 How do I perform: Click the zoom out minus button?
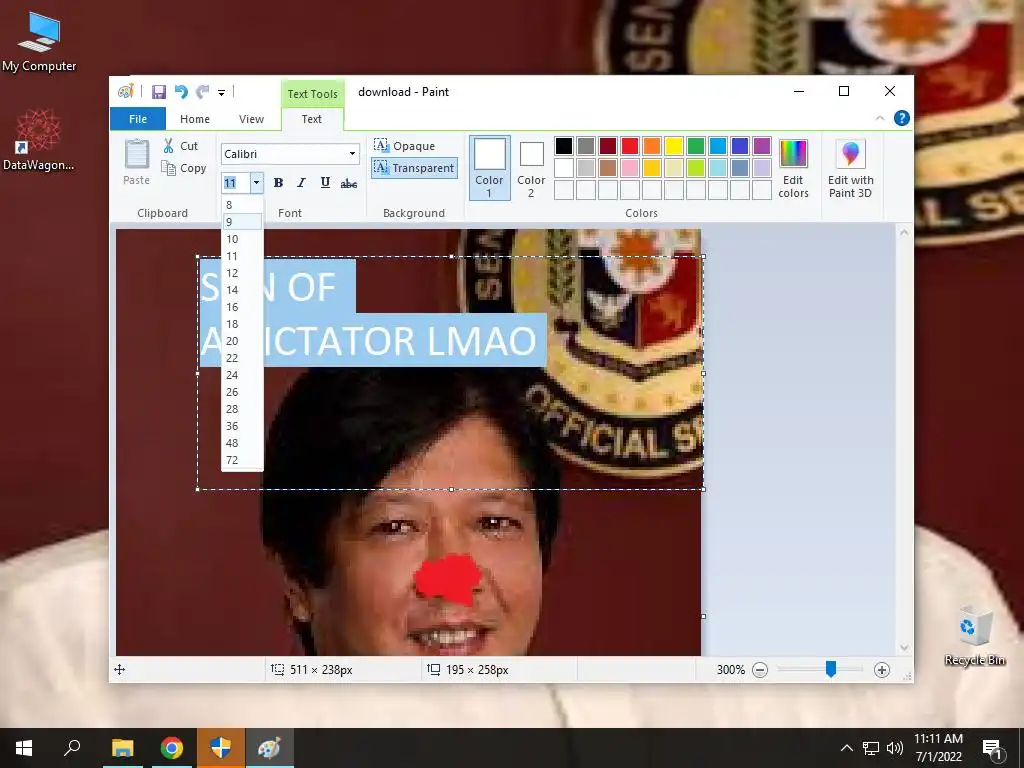click(x=760, y=670)
